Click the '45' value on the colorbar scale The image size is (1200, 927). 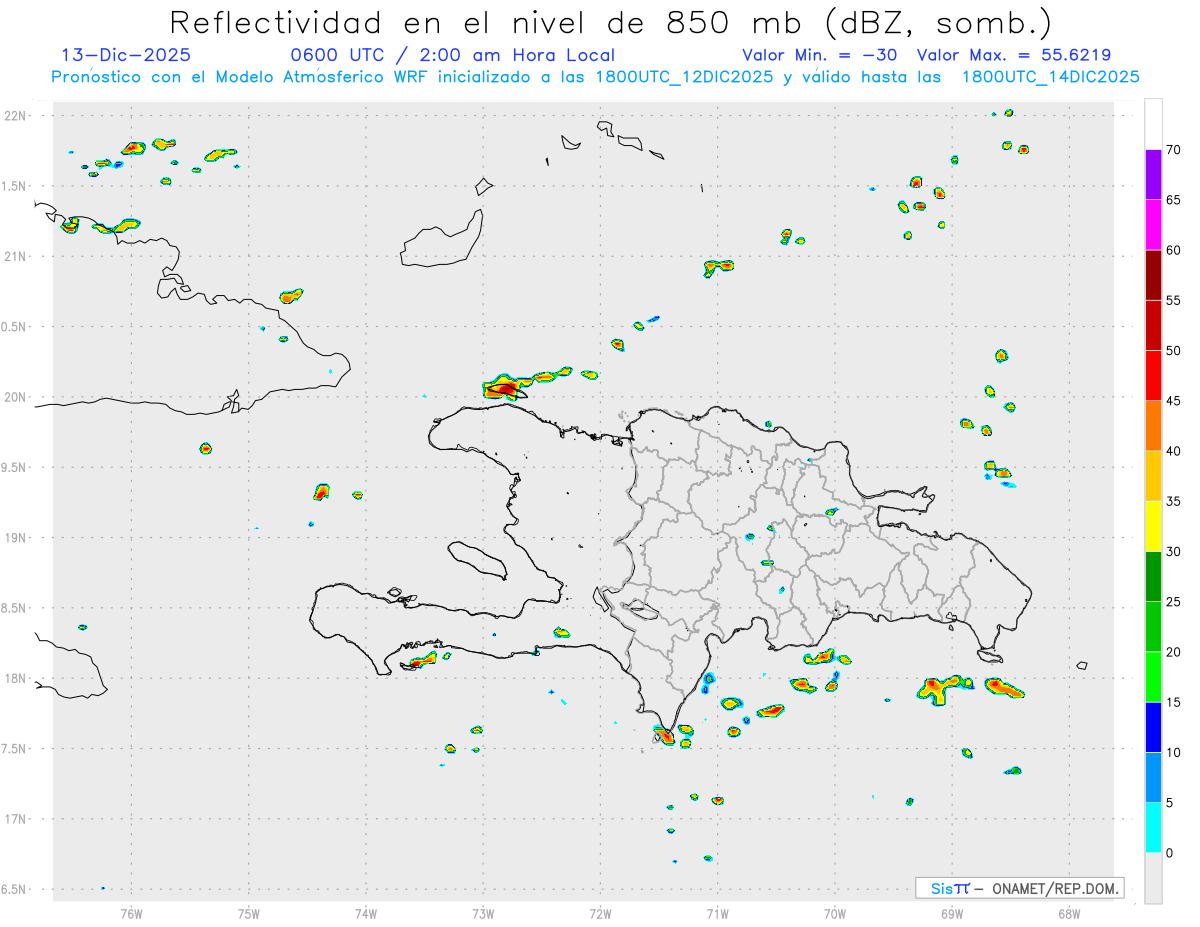[1173, 401]
